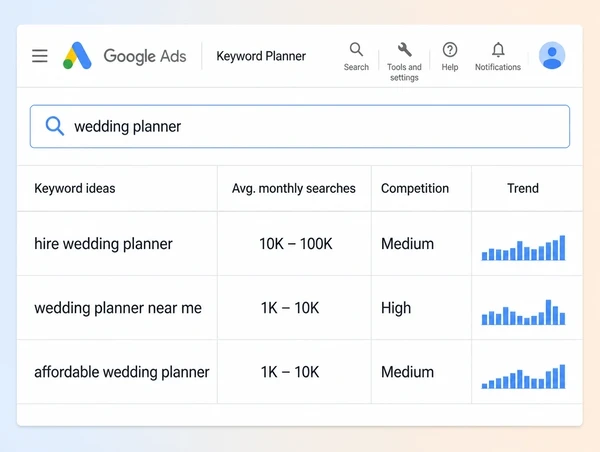Select keyword 'hire wedding planner'

point(103,244)
